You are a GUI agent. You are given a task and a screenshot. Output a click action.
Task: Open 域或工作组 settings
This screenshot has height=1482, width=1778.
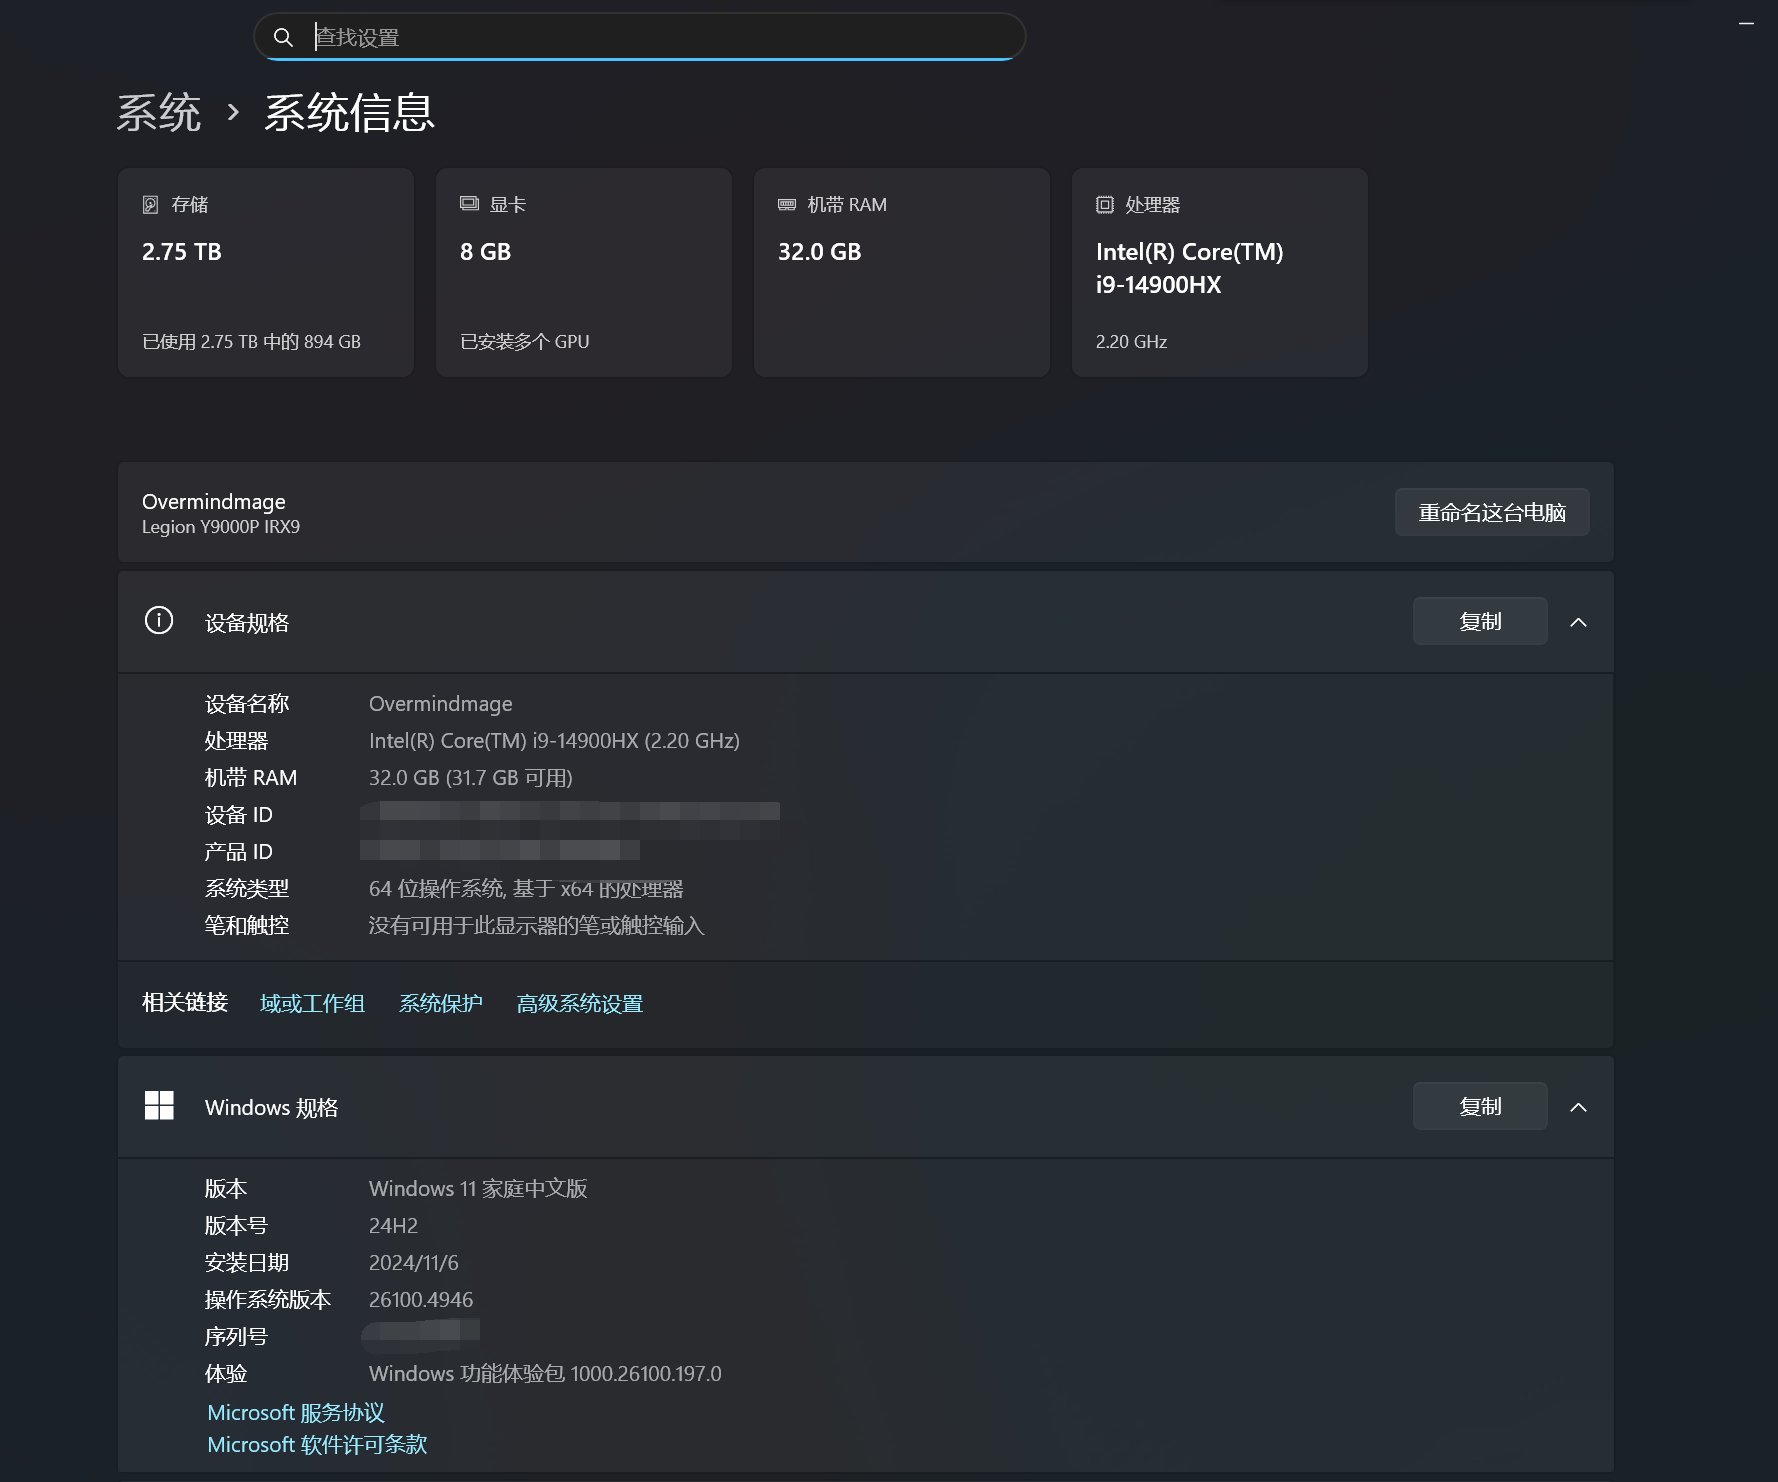(x=312, y=1003)
